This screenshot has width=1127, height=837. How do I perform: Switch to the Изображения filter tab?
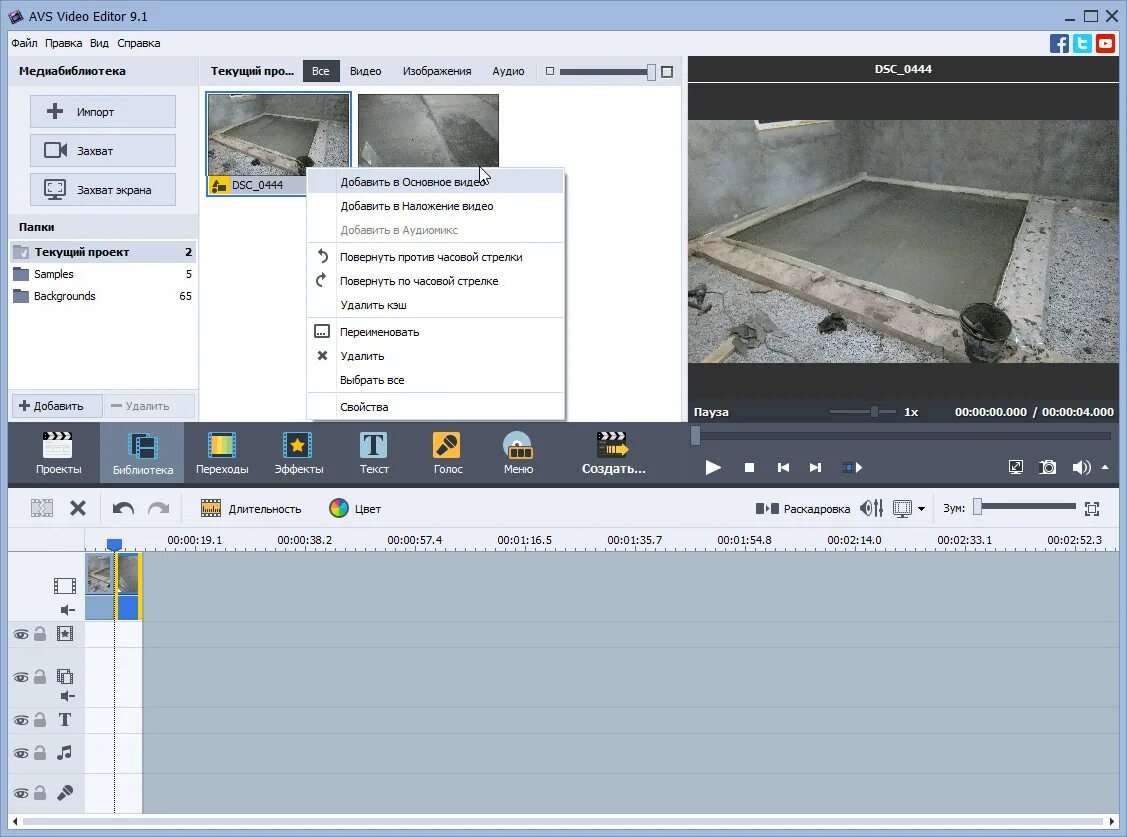tap(437, 71)
